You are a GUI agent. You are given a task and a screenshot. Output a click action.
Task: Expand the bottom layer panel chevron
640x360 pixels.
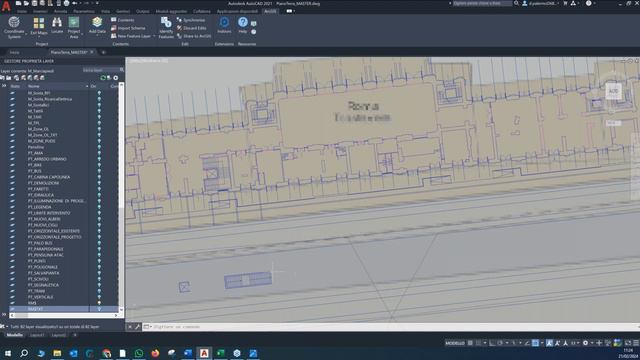click(x=4, y=315)
